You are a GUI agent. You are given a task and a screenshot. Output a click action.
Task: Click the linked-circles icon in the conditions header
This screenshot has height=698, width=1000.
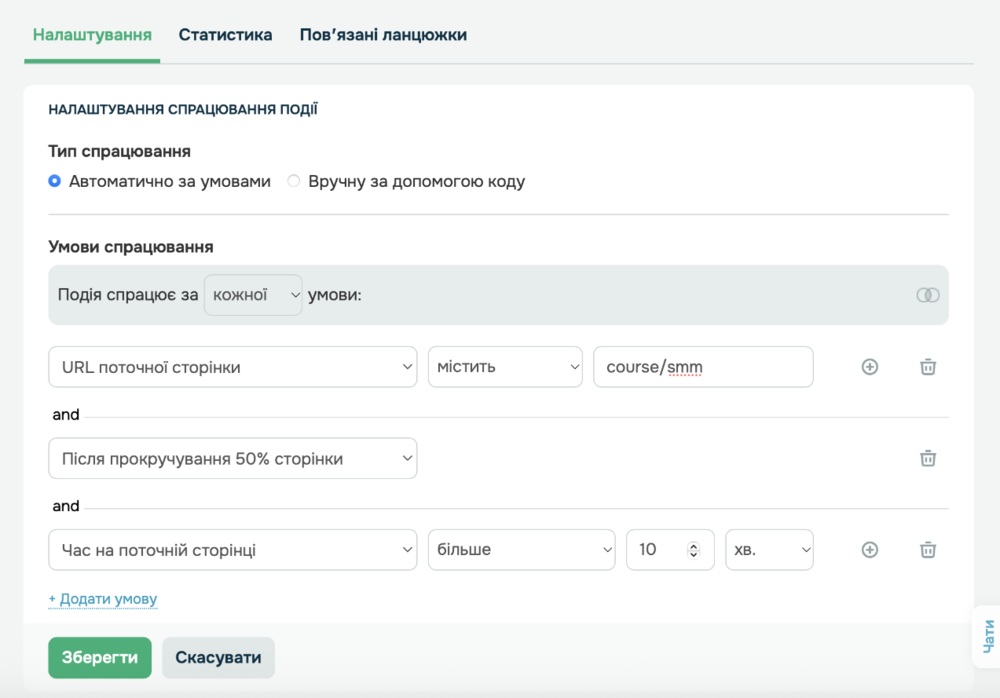coord(928,295)
